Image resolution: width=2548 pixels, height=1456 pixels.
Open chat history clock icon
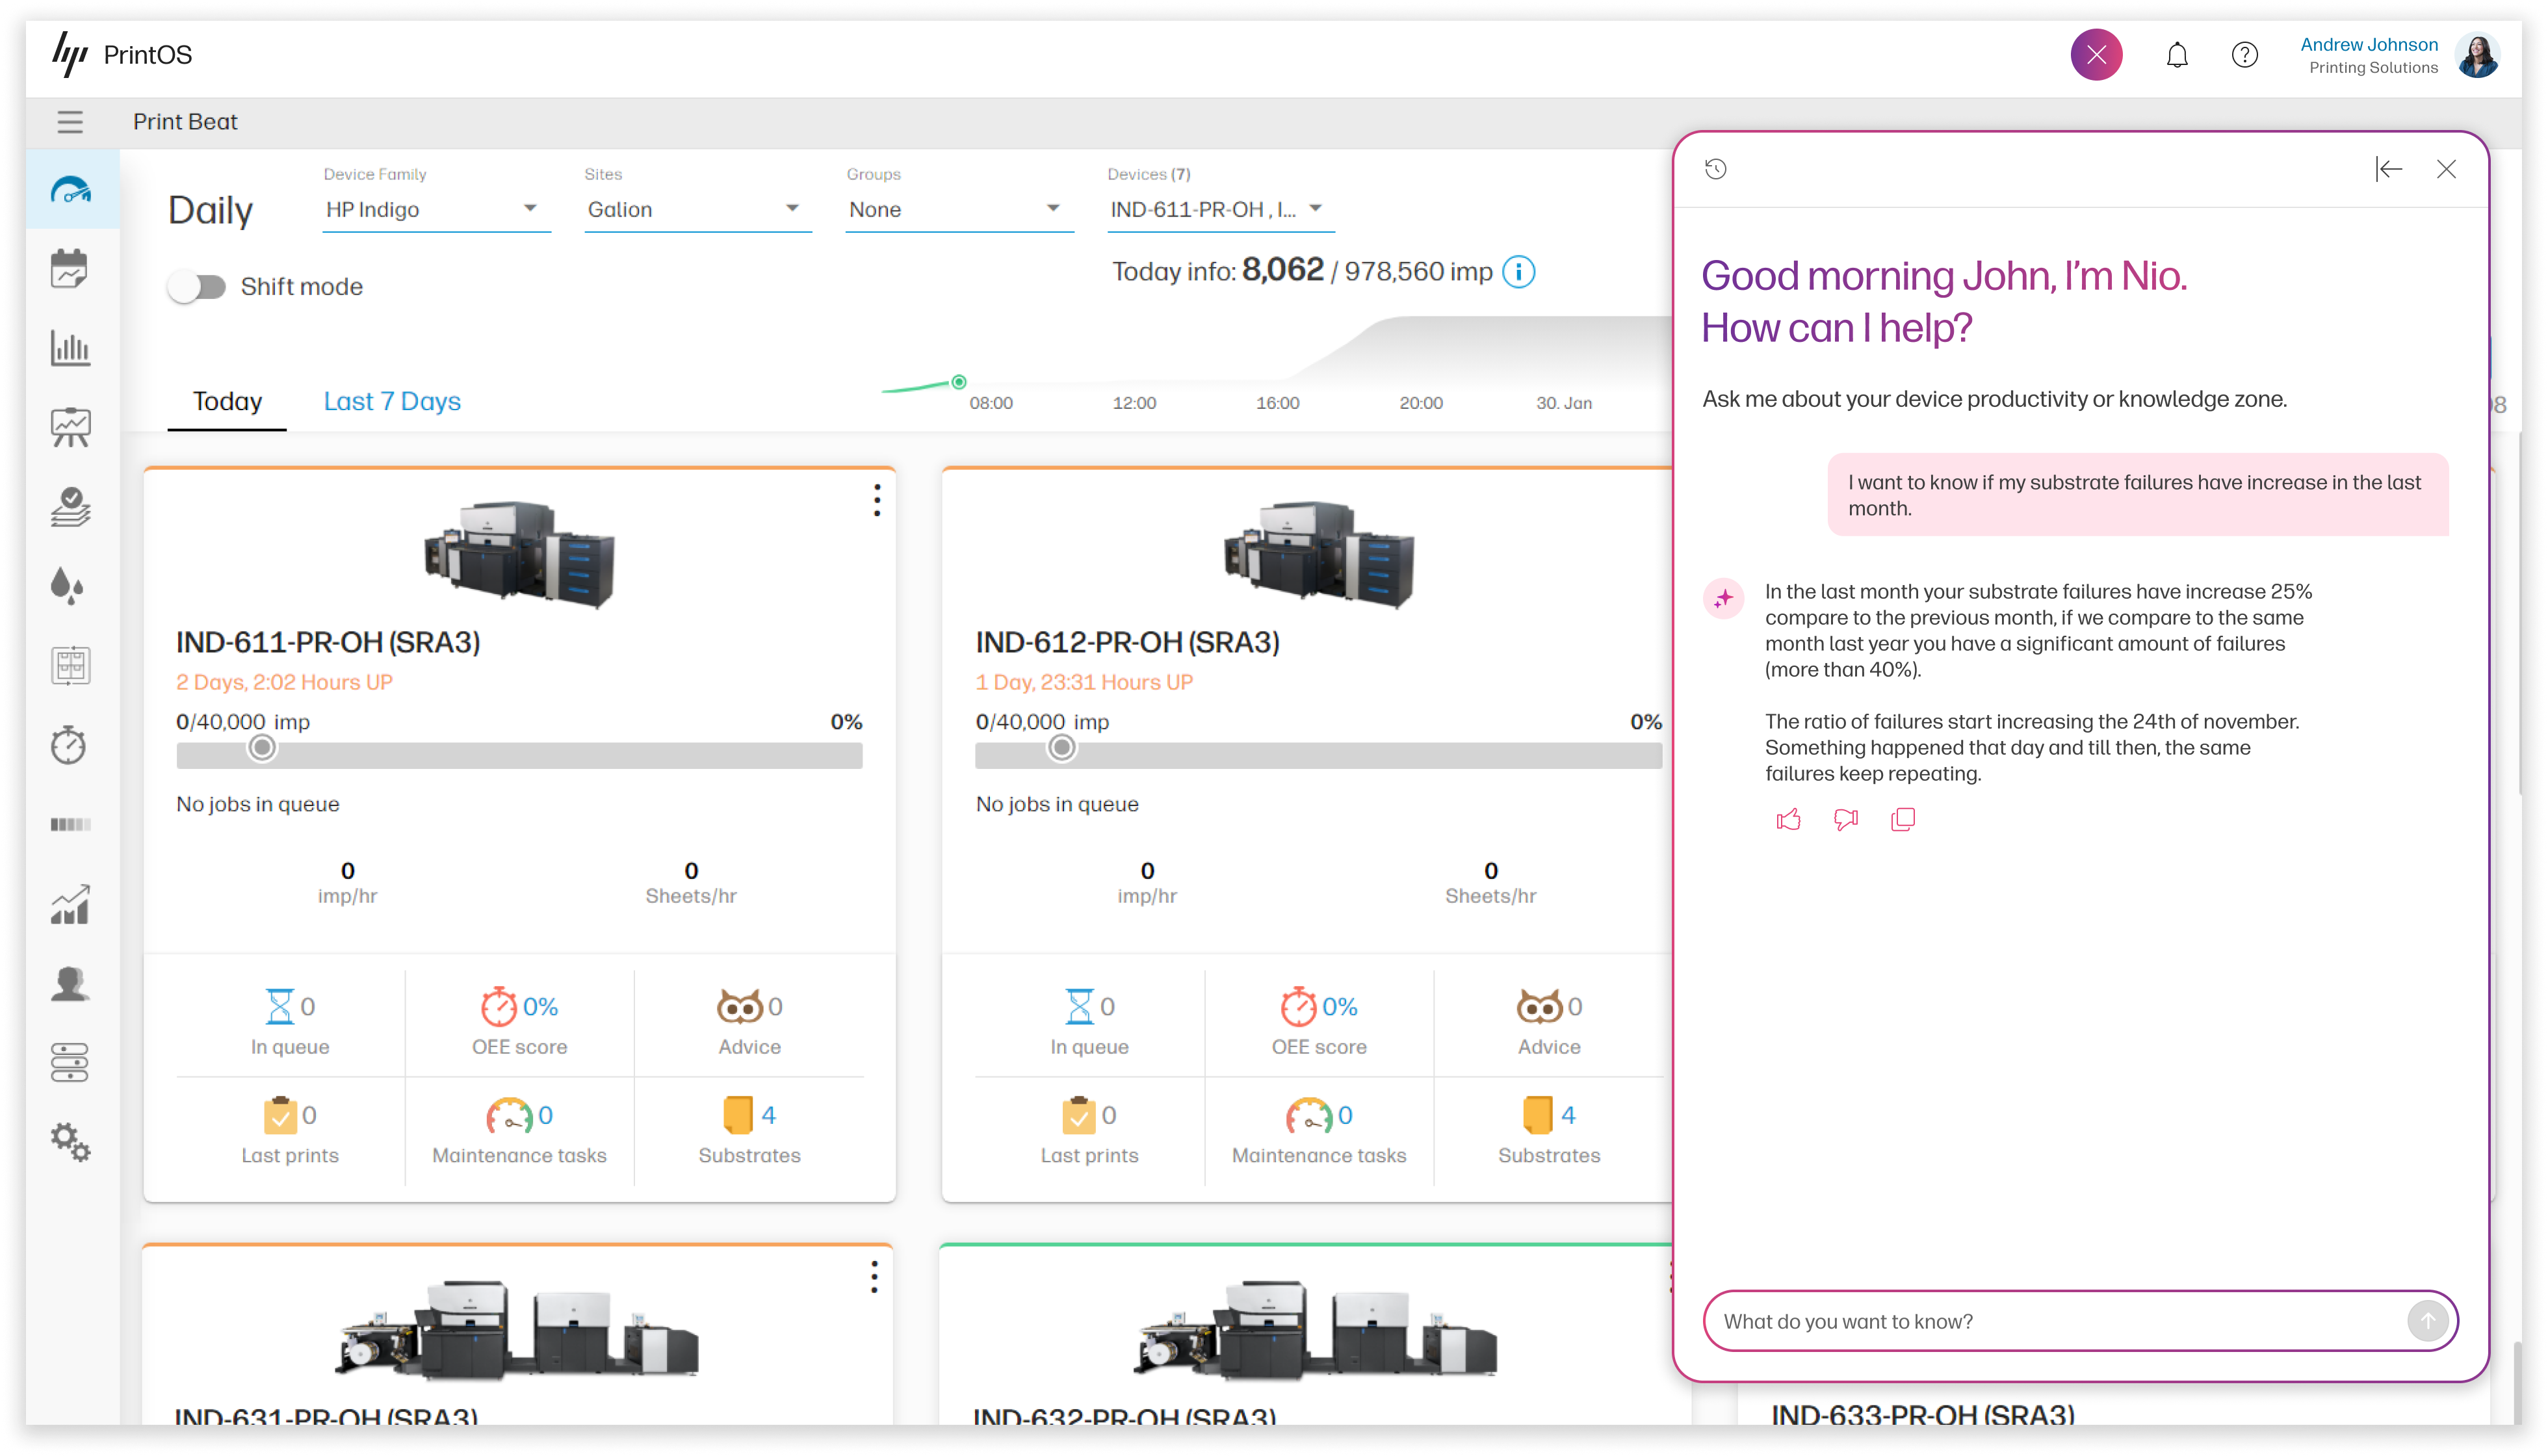point(1716,169)
